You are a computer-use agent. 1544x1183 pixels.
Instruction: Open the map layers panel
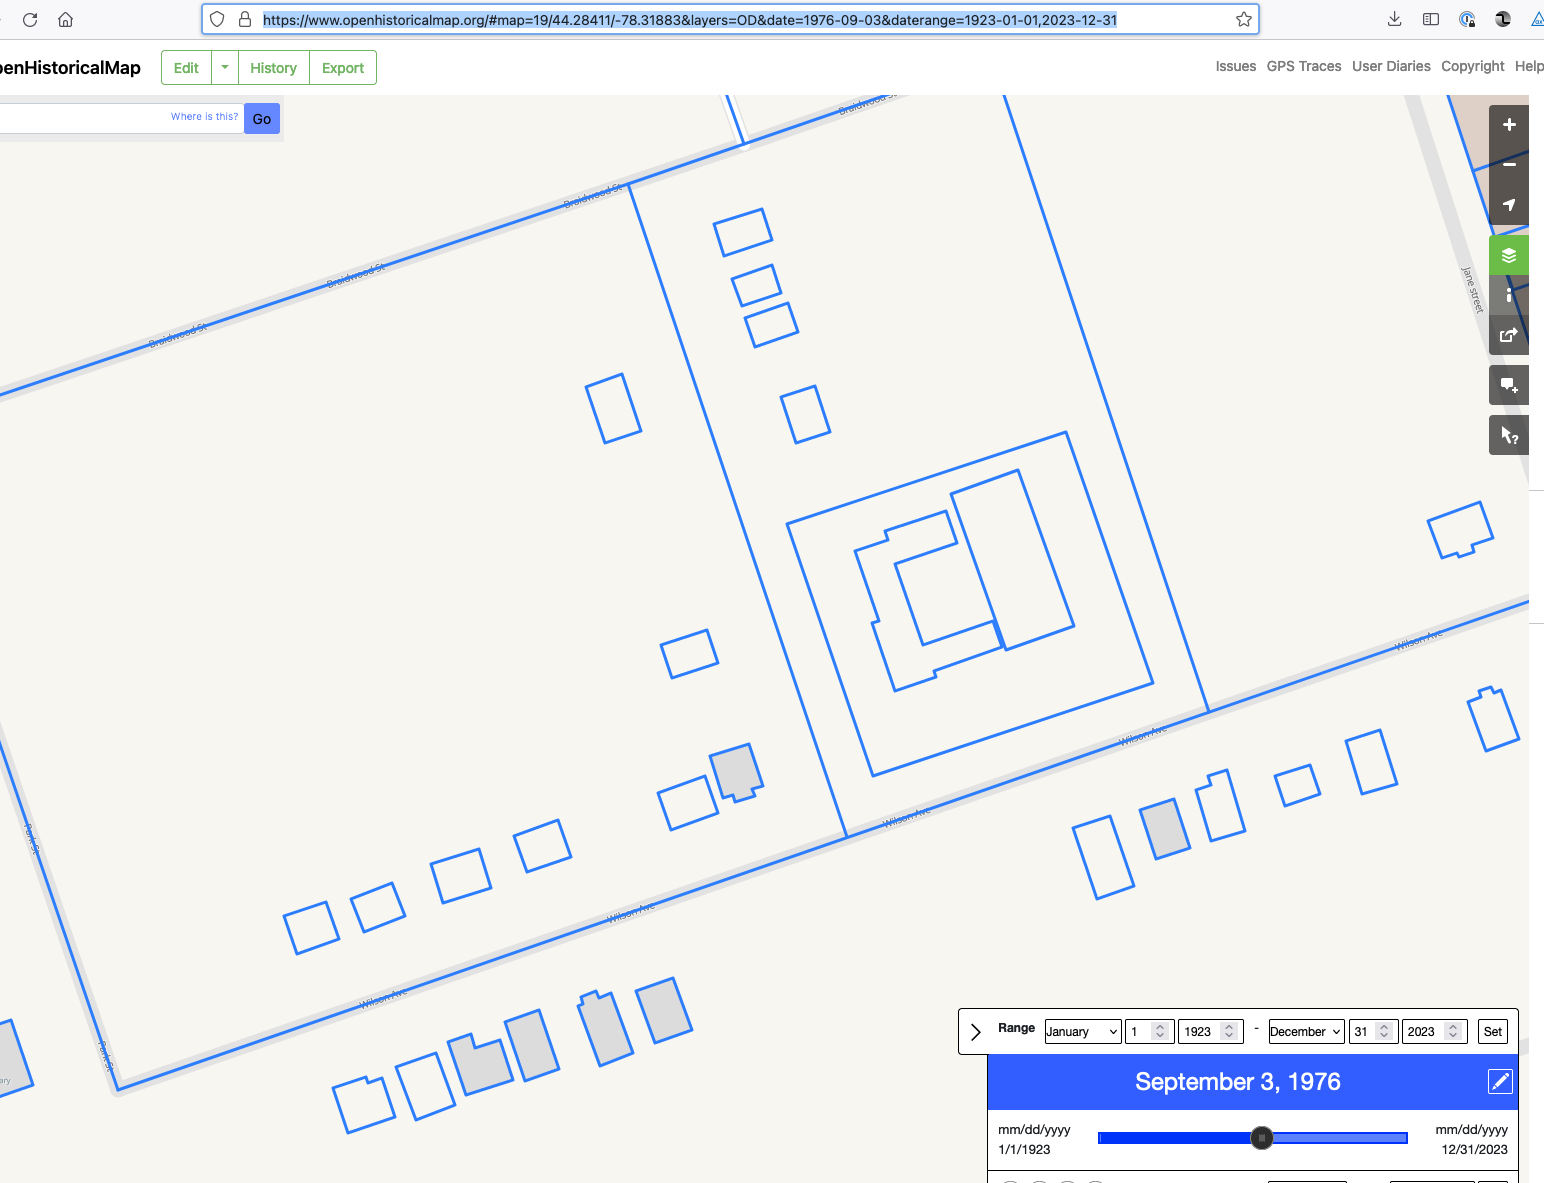[x=1509, y=255]
